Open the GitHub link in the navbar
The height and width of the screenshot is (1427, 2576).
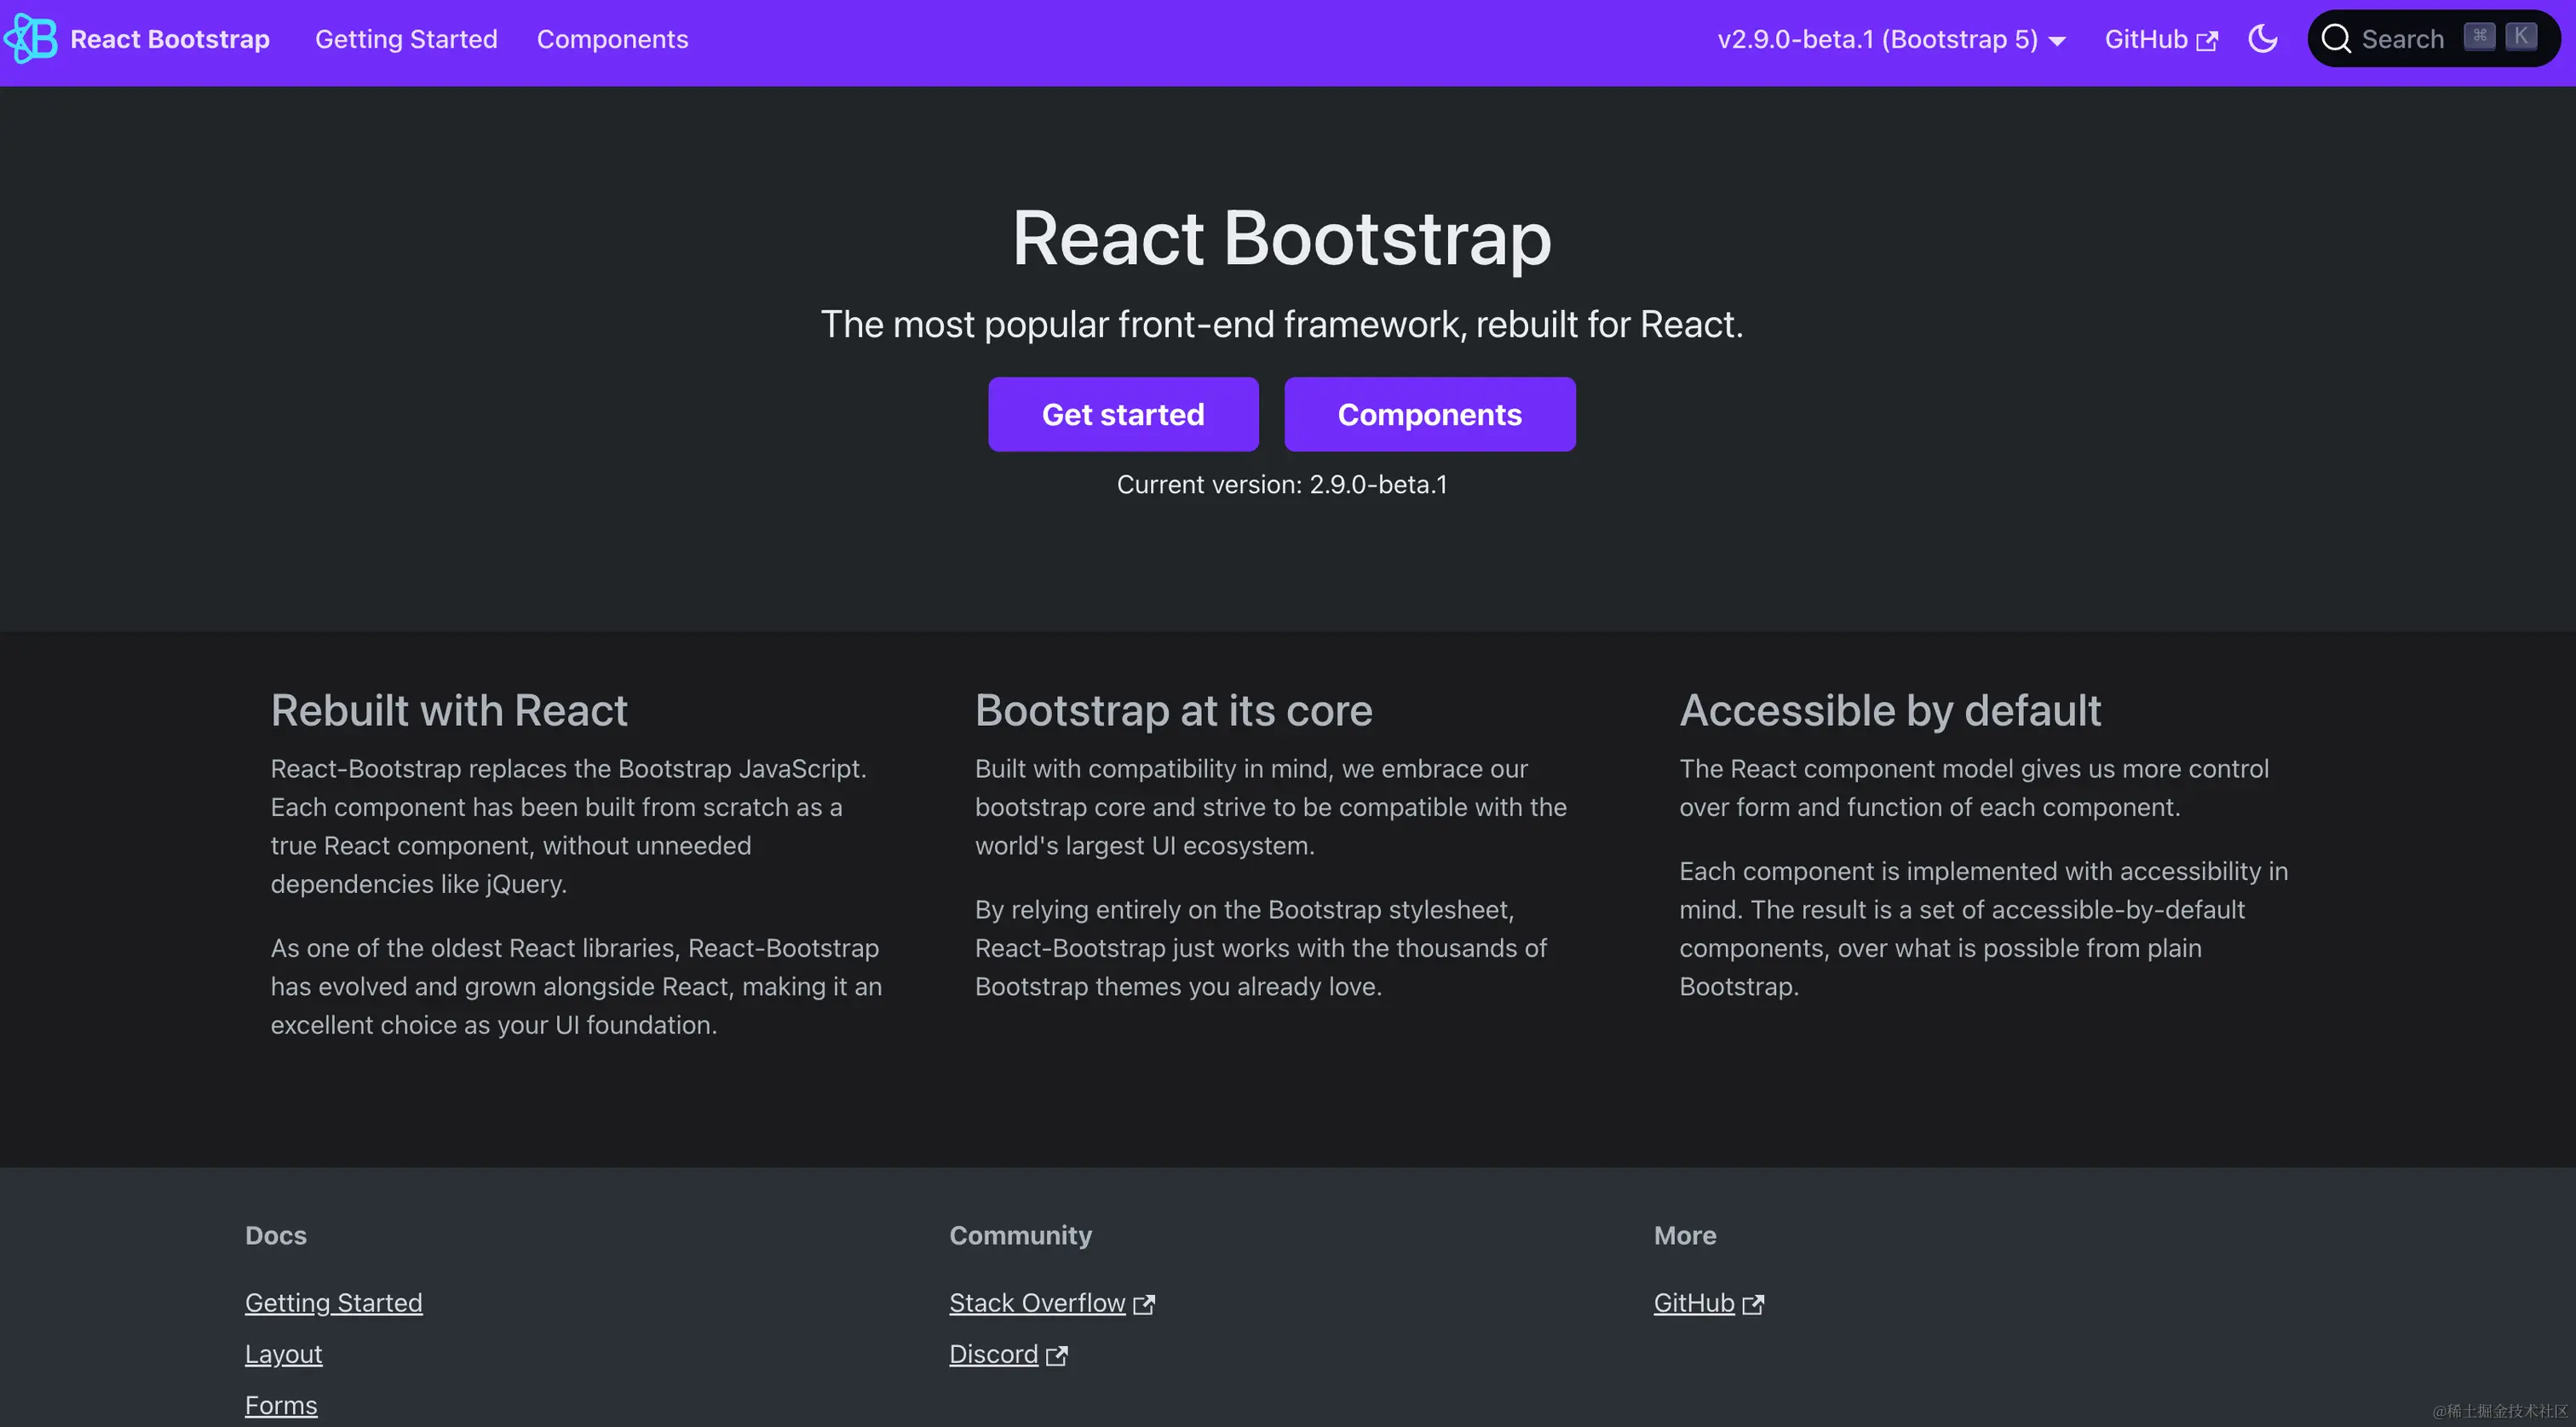point(2161,39)
